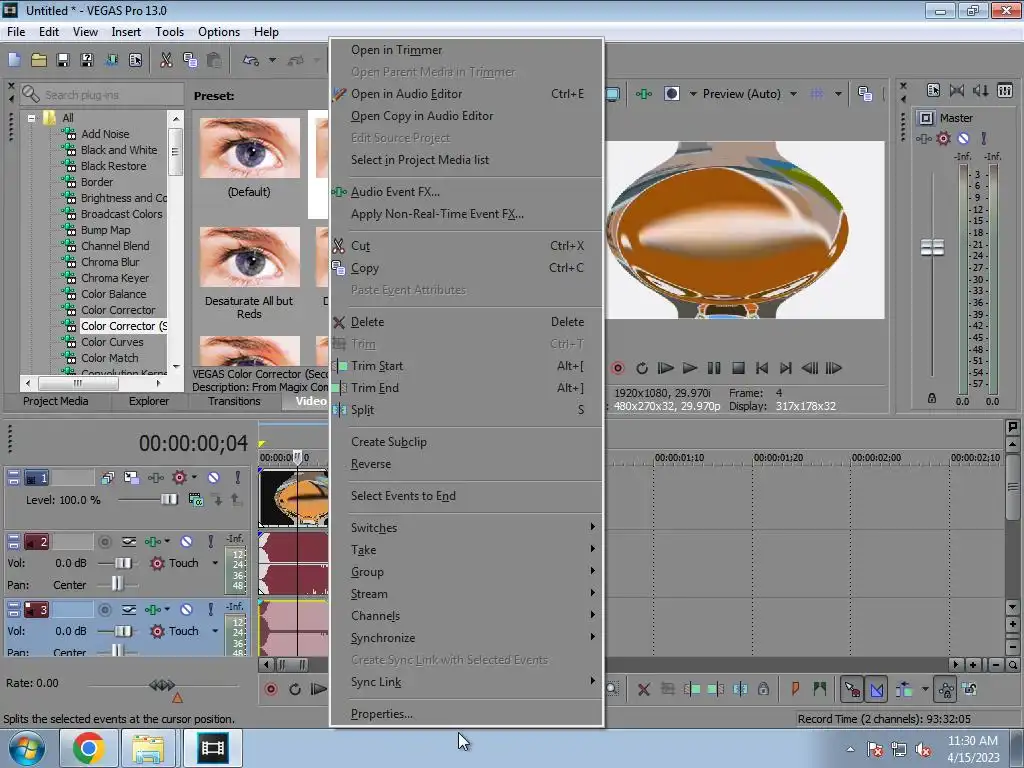Click the New project icon in the toolbar

pyautogui.click(x=14, y=60)
